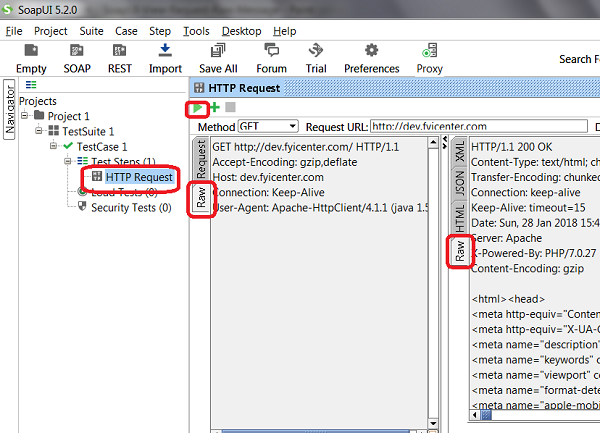
Task: Cancel the request with the gray stop button
Action: pyautogui.click(x=230, y=107)
